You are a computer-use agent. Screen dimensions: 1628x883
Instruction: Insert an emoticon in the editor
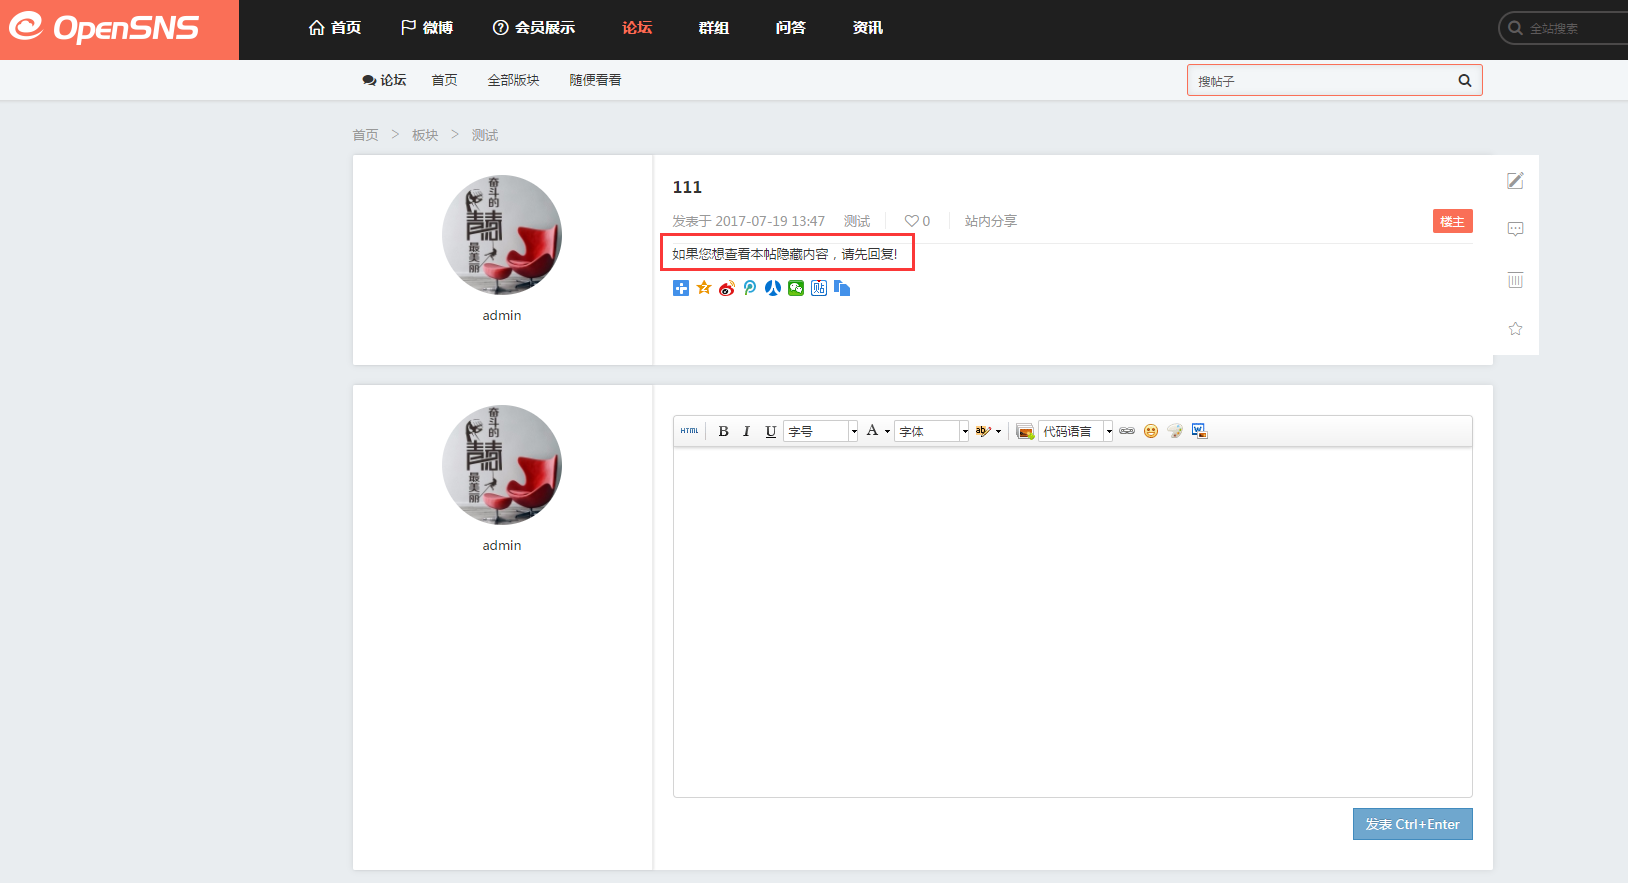pyautogui.click(x=1151, y=431)
